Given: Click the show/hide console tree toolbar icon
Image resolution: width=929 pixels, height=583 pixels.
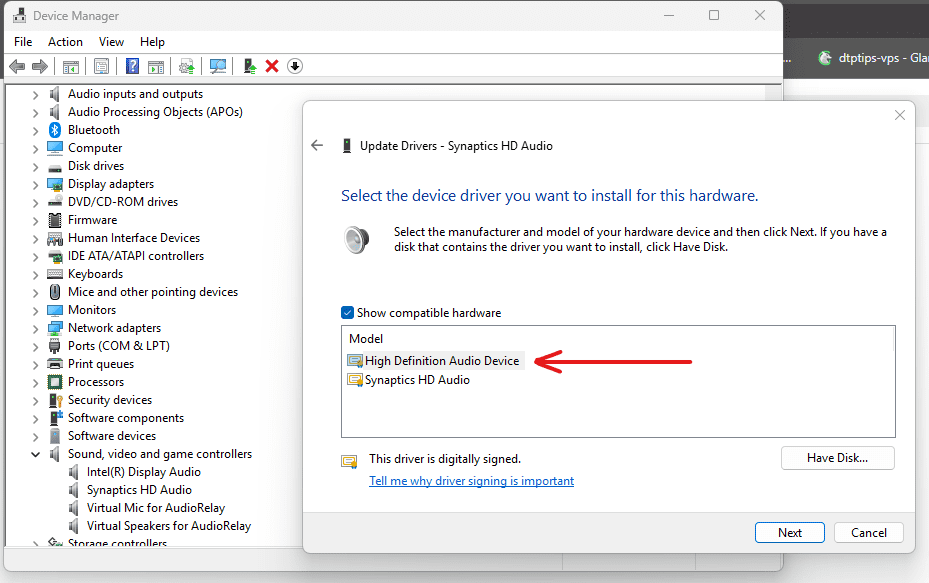Looking at the screenshot, I should (x=71, y=66).
